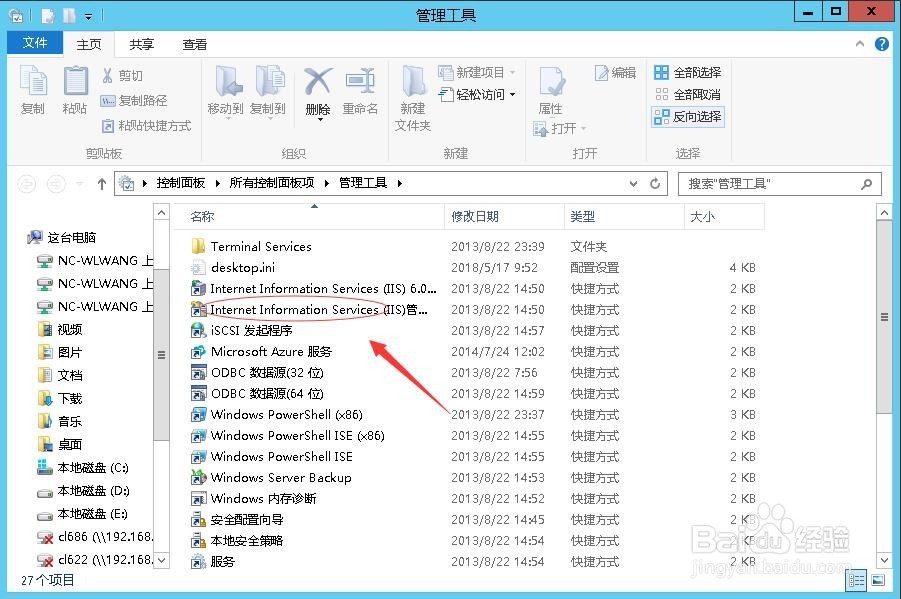Image resolution: width=901 pixels, height=599 pixels.
Task: Click the Cut (剪切) scissors icon
Action: [x=107, y=75]
